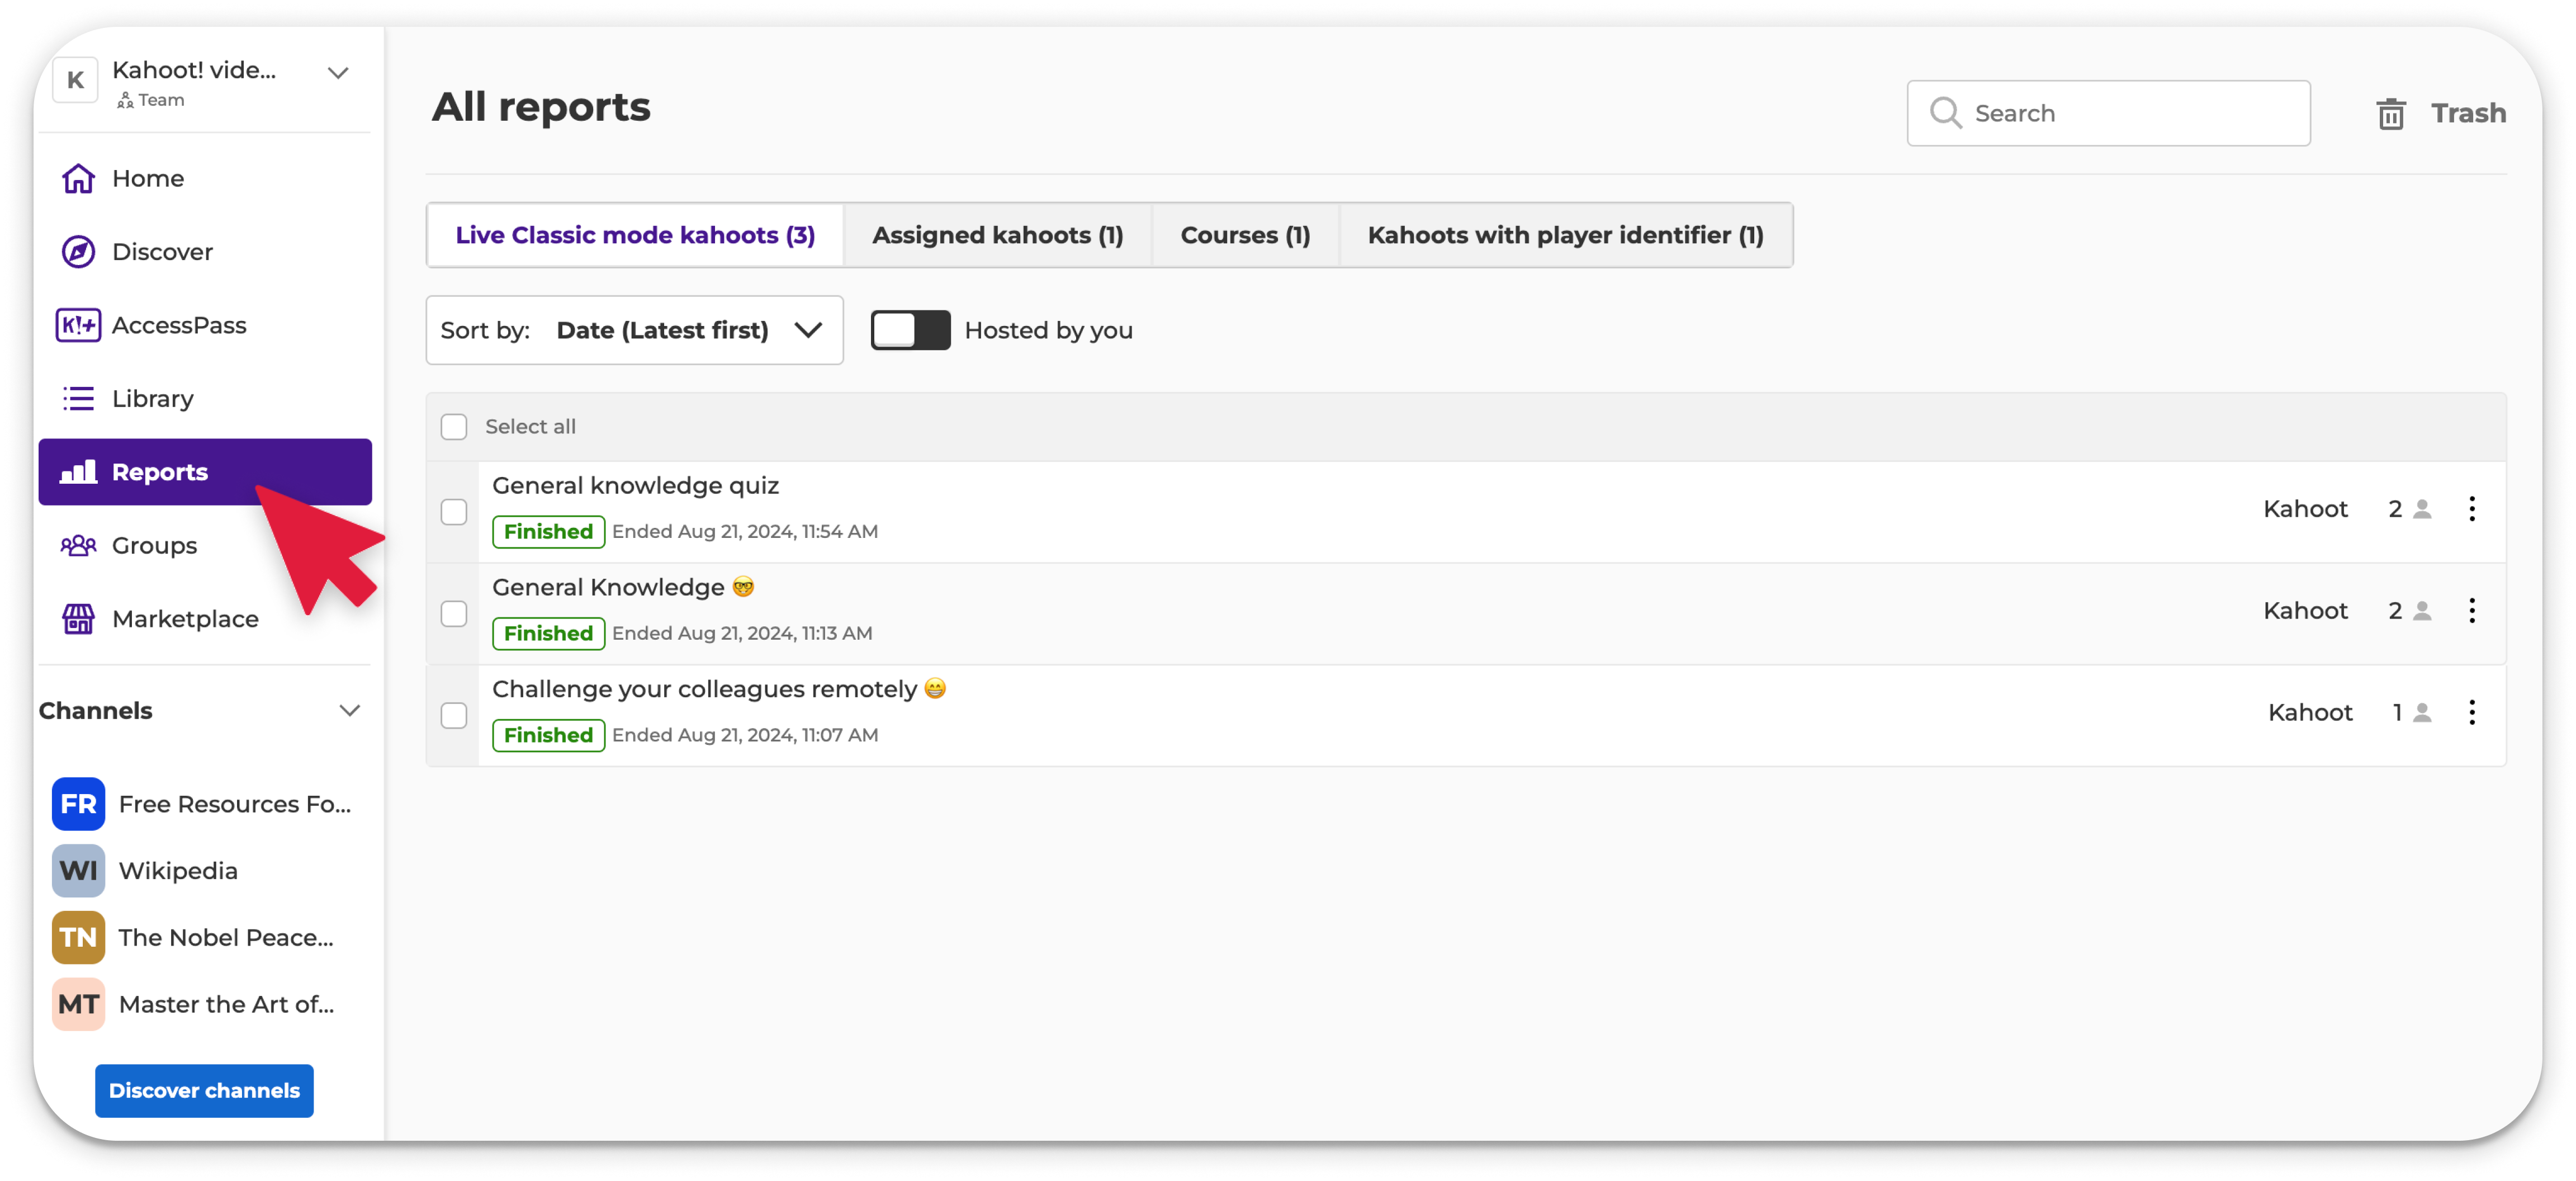Check the Select all checkbox

tap(454, 427)
